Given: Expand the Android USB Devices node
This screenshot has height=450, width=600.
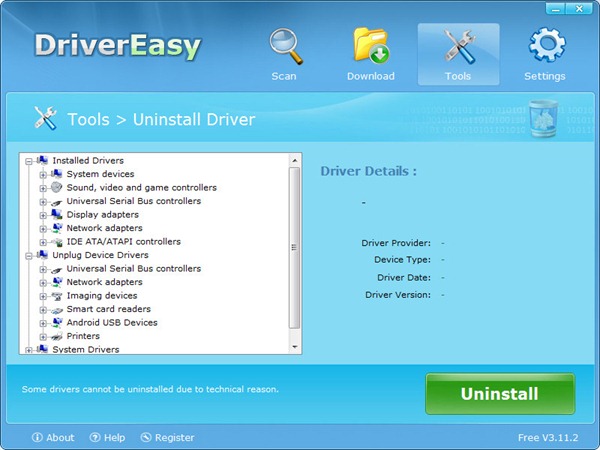Looking at the screenshot, I should click(43, 323).
